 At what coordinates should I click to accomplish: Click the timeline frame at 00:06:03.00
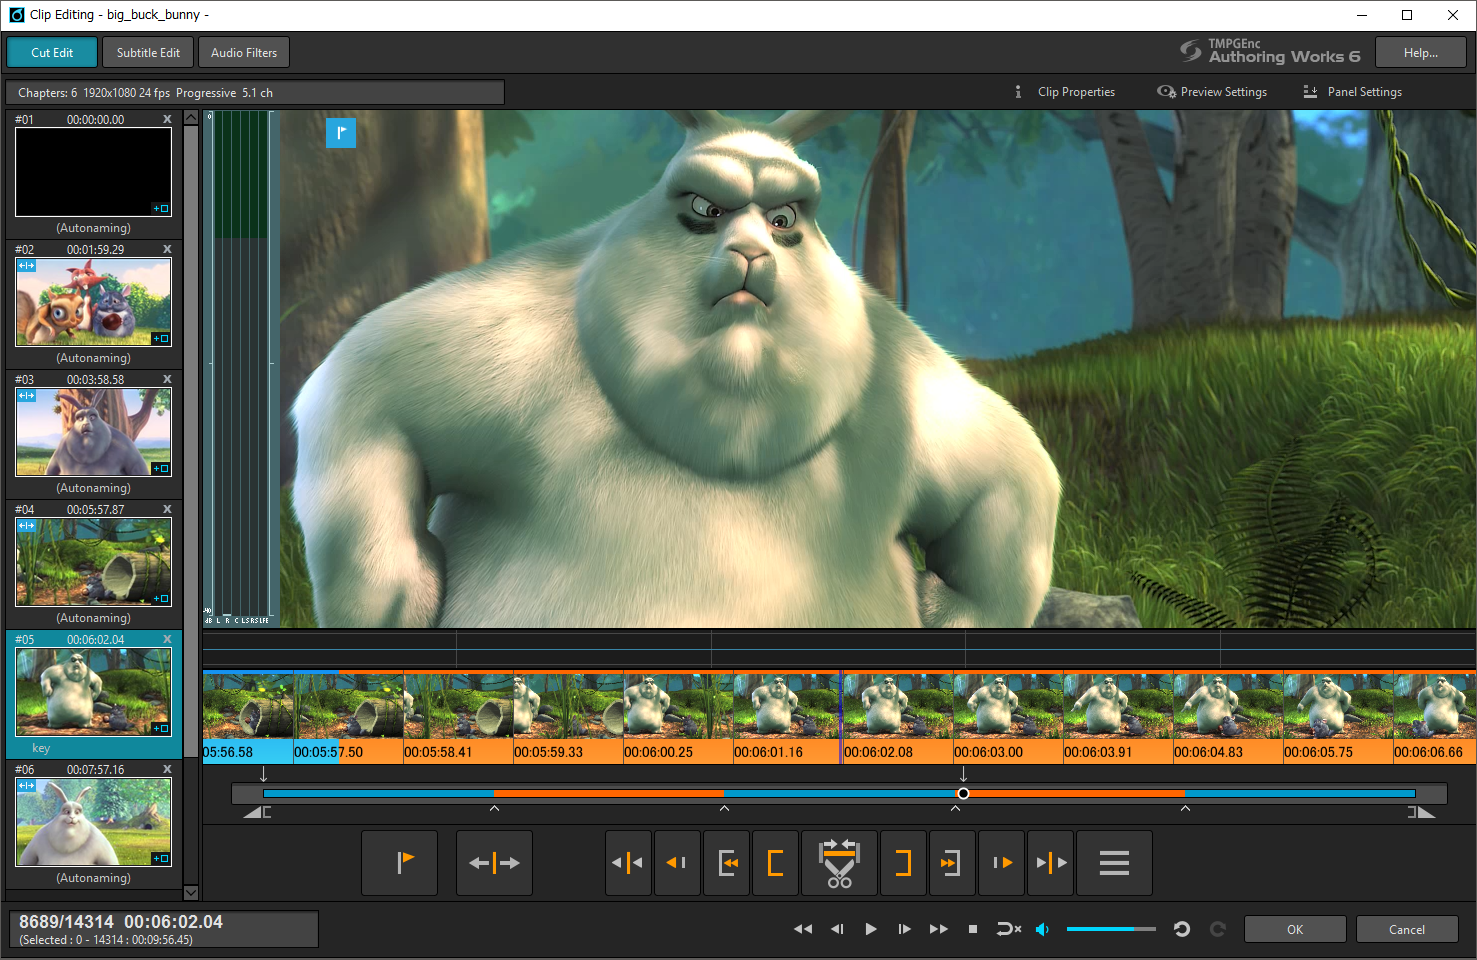pos(1008,718)
